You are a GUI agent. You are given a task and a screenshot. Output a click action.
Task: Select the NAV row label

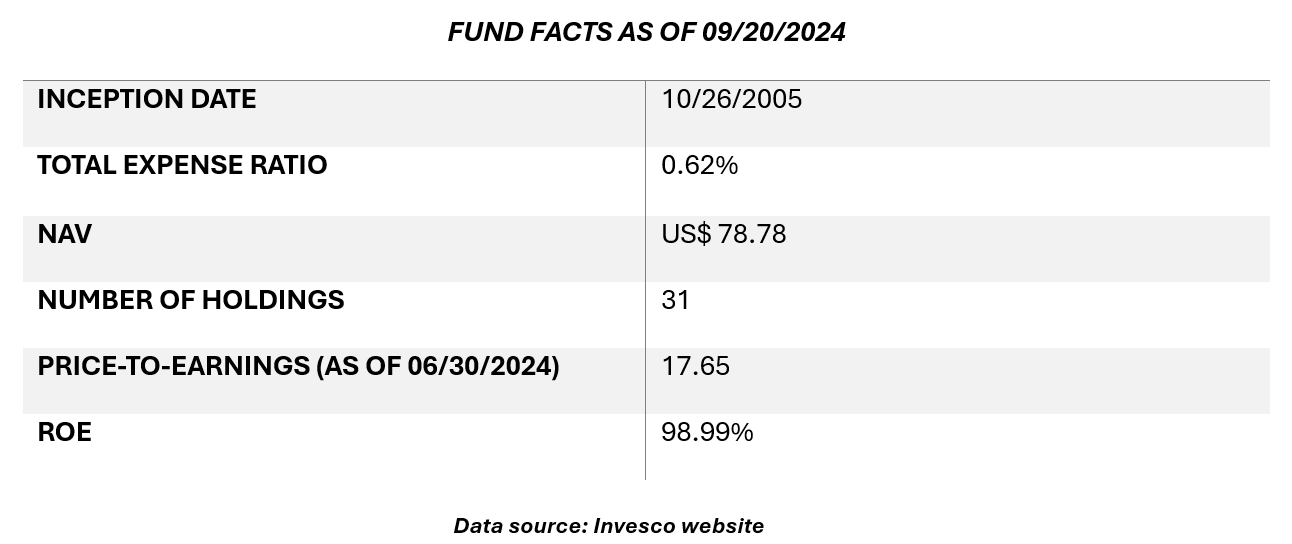[64, 234]
